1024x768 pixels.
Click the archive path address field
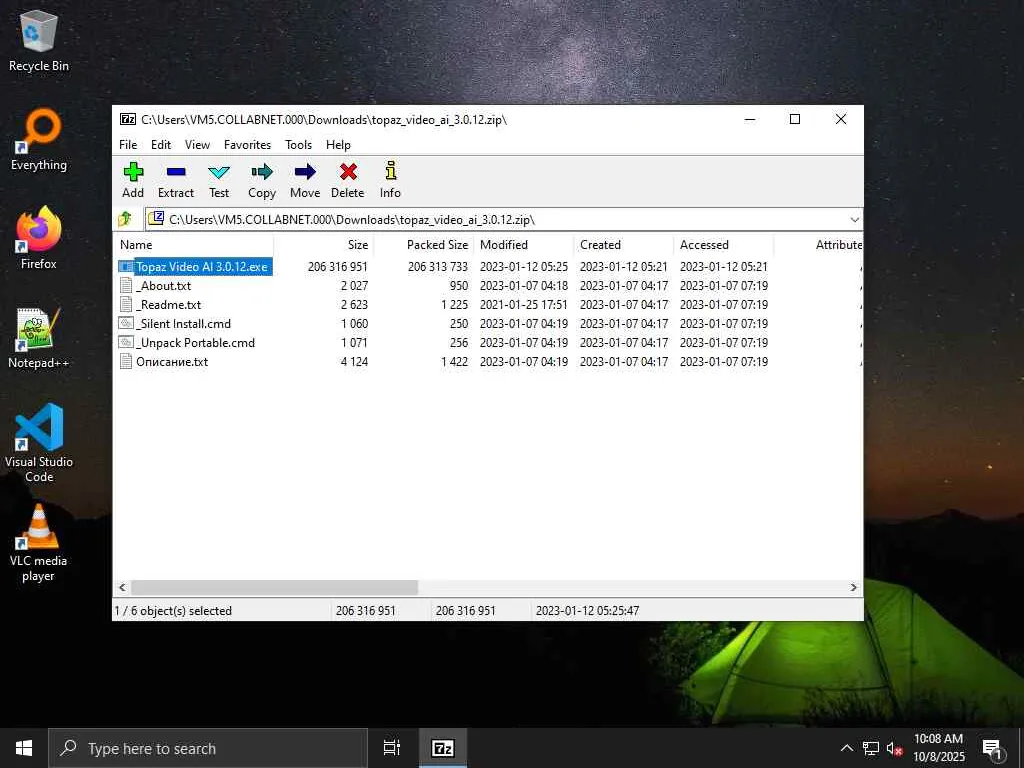click(496, 219)
